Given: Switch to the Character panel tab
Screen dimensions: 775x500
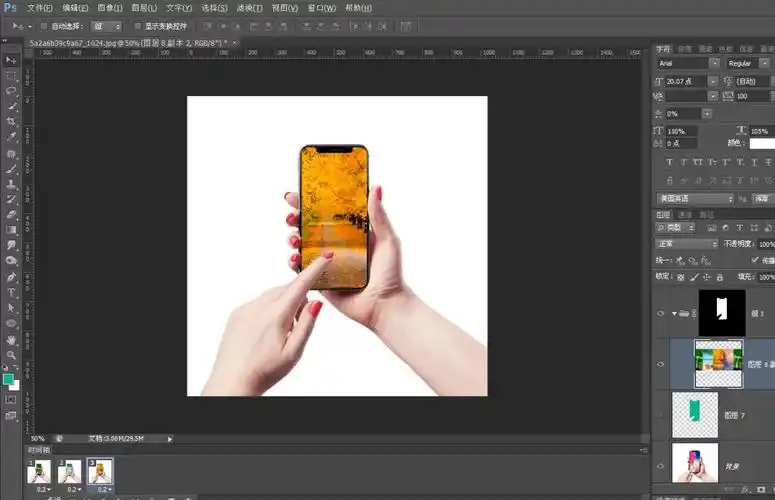Looking at the screenshot, I should 663,49.
